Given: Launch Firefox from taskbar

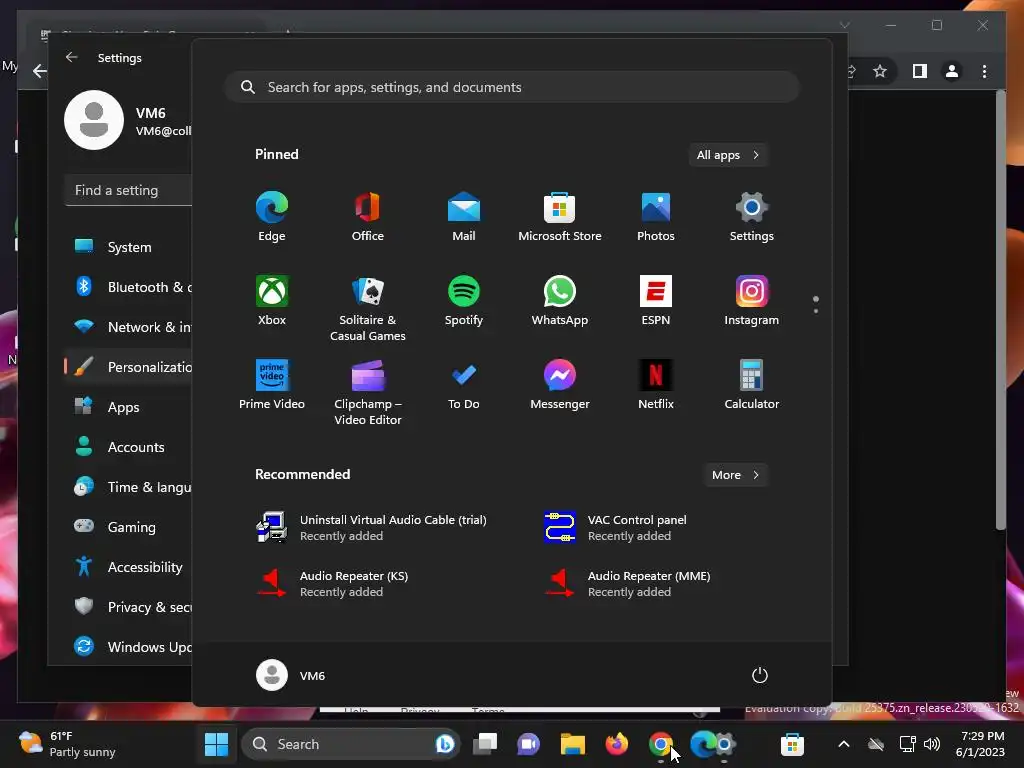Looking at the screenshot, I should 616,744.
